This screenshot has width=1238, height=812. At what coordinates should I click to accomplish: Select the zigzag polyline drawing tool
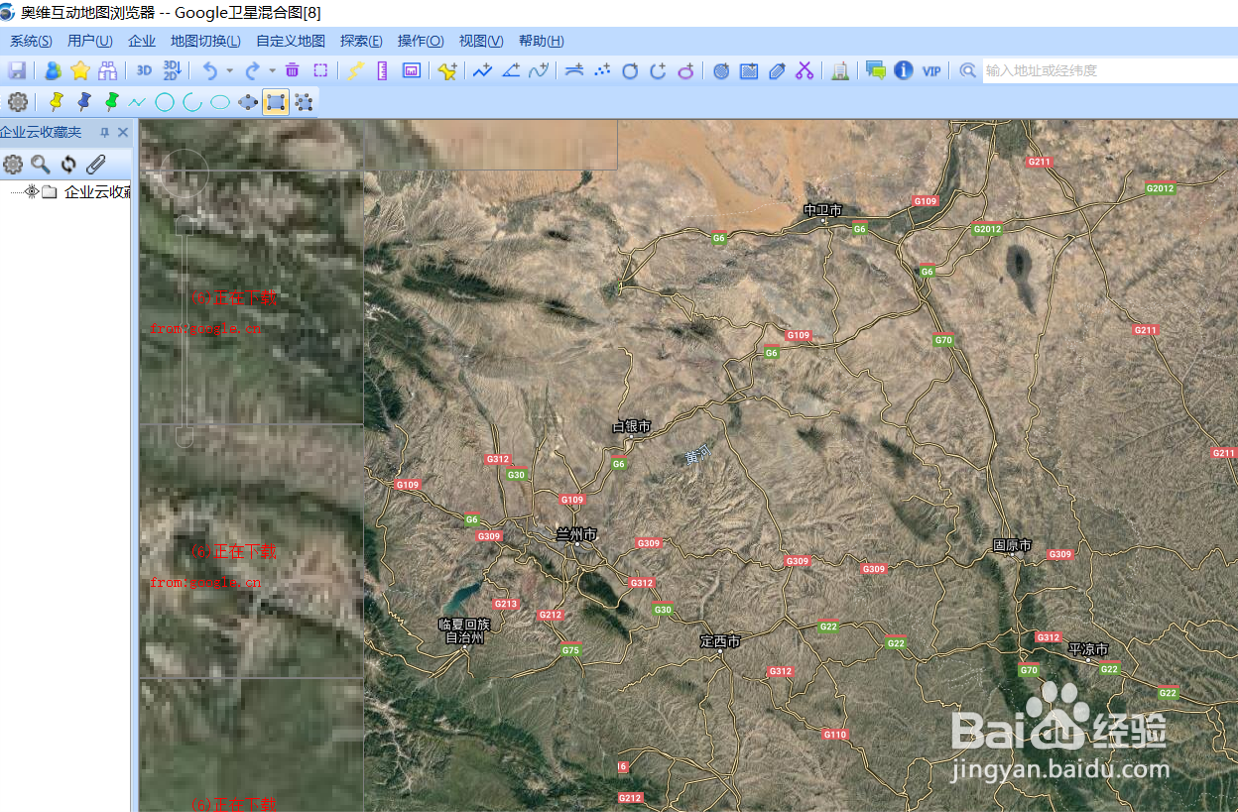click(x=137, y=102)
